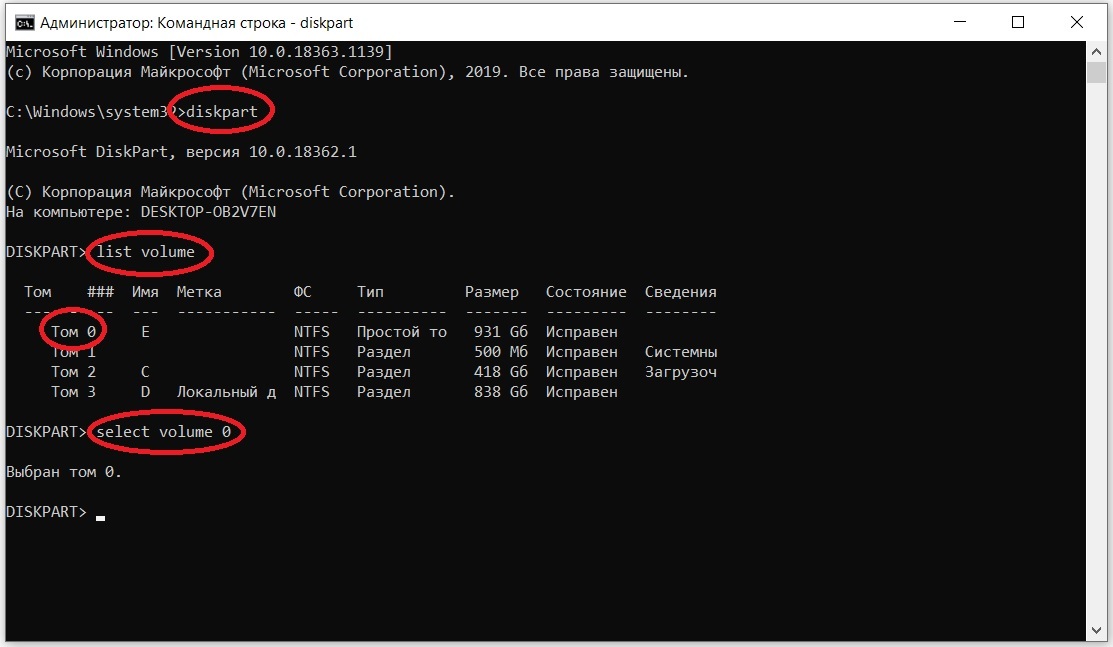The image size is (1113, 647).
Task: Click the drive letter 'E' in Том 0 row
Action: tap(146, 332)
